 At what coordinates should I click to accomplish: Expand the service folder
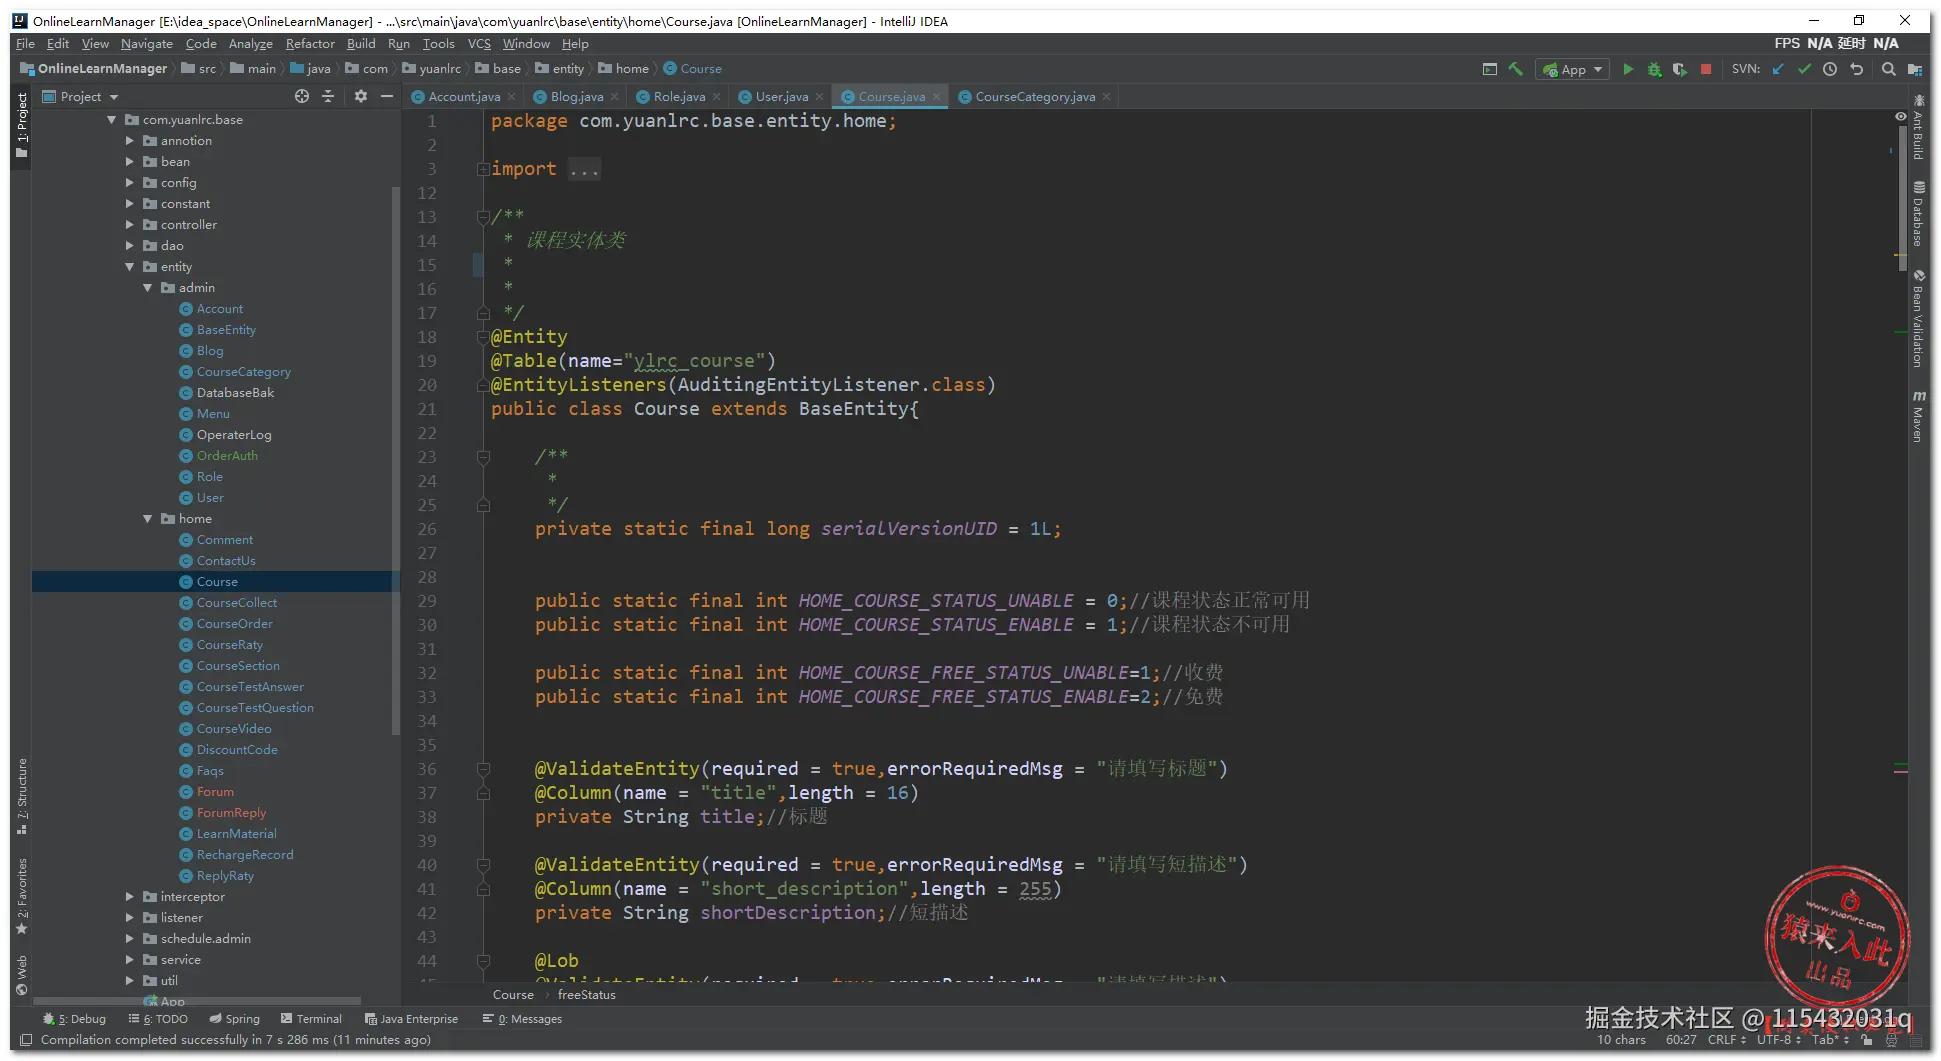130,960
